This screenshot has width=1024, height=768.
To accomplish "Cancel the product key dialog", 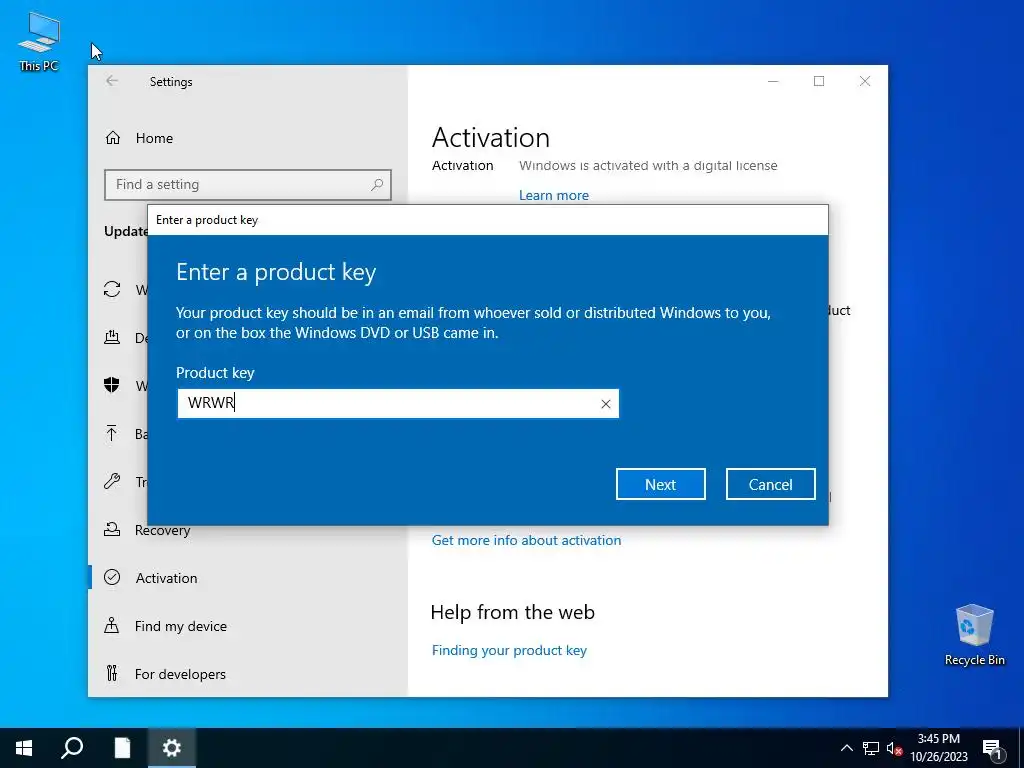I will click(770, 484).
